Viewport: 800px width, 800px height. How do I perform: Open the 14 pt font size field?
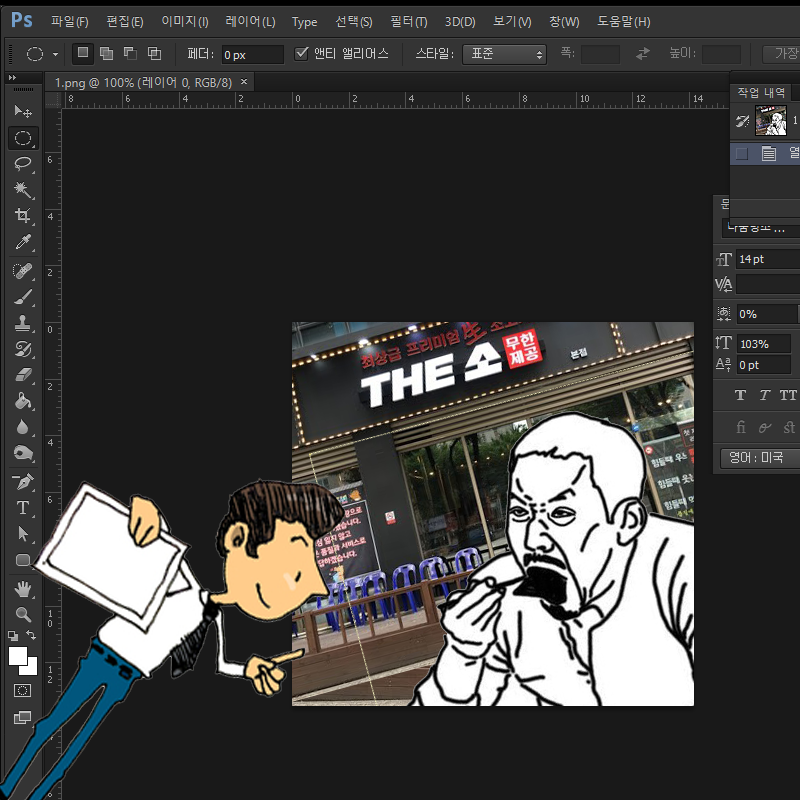768,259
